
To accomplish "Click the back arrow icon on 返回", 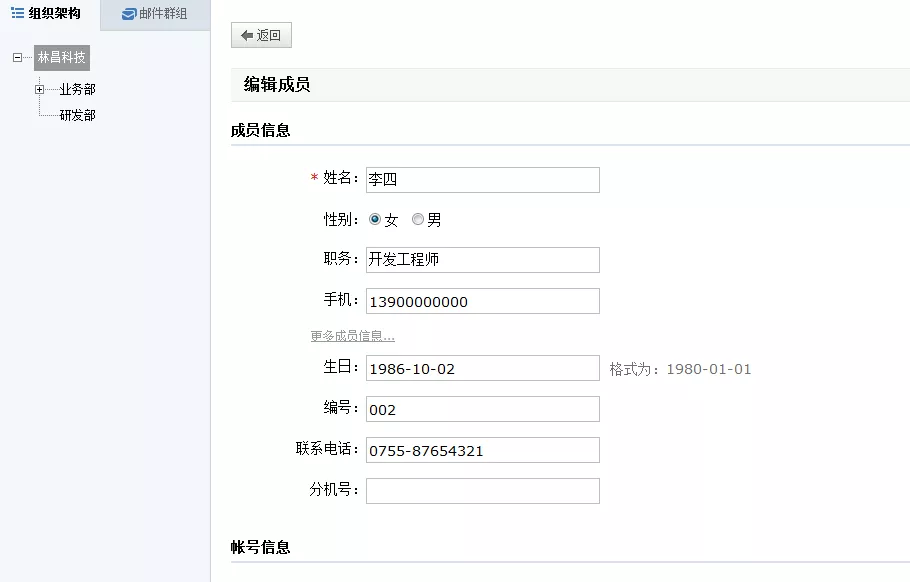I will pyautogui.click(x=246, y=36).
